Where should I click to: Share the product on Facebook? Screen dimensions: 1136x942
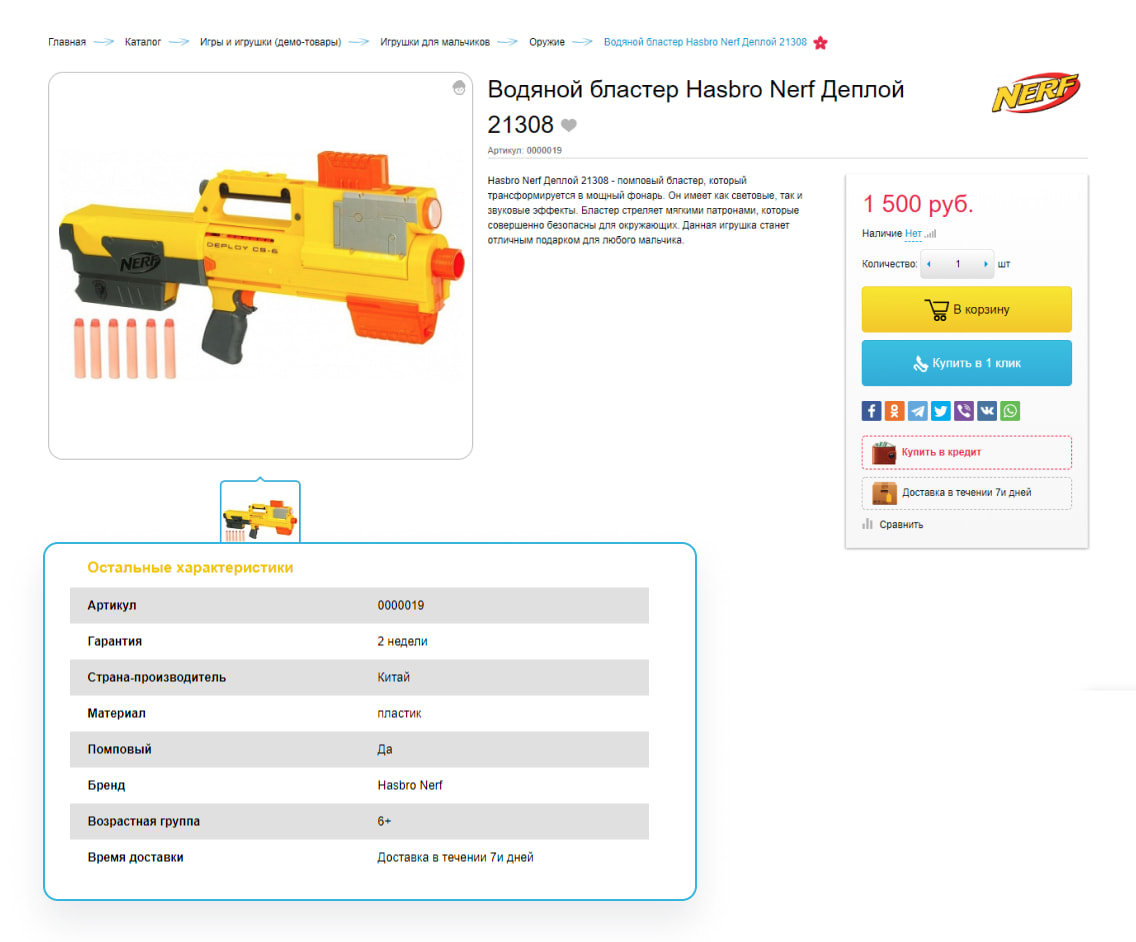(x=871, y=411)
